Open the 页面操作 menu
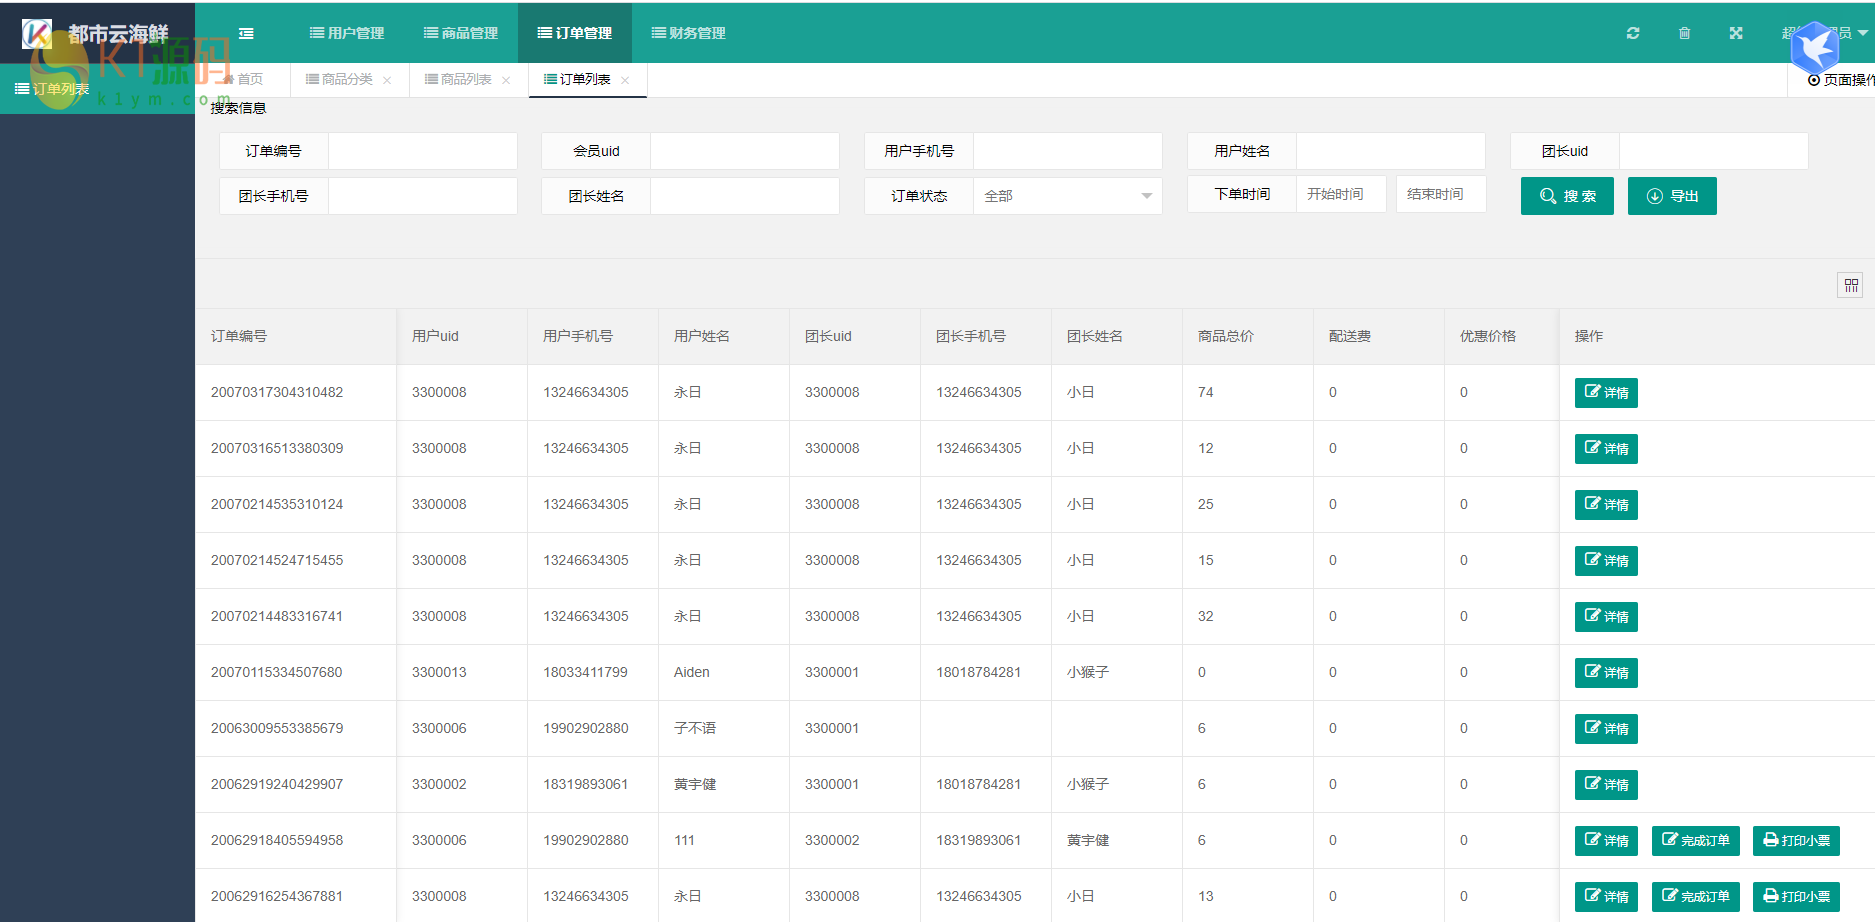 (x=1840, y=80)
